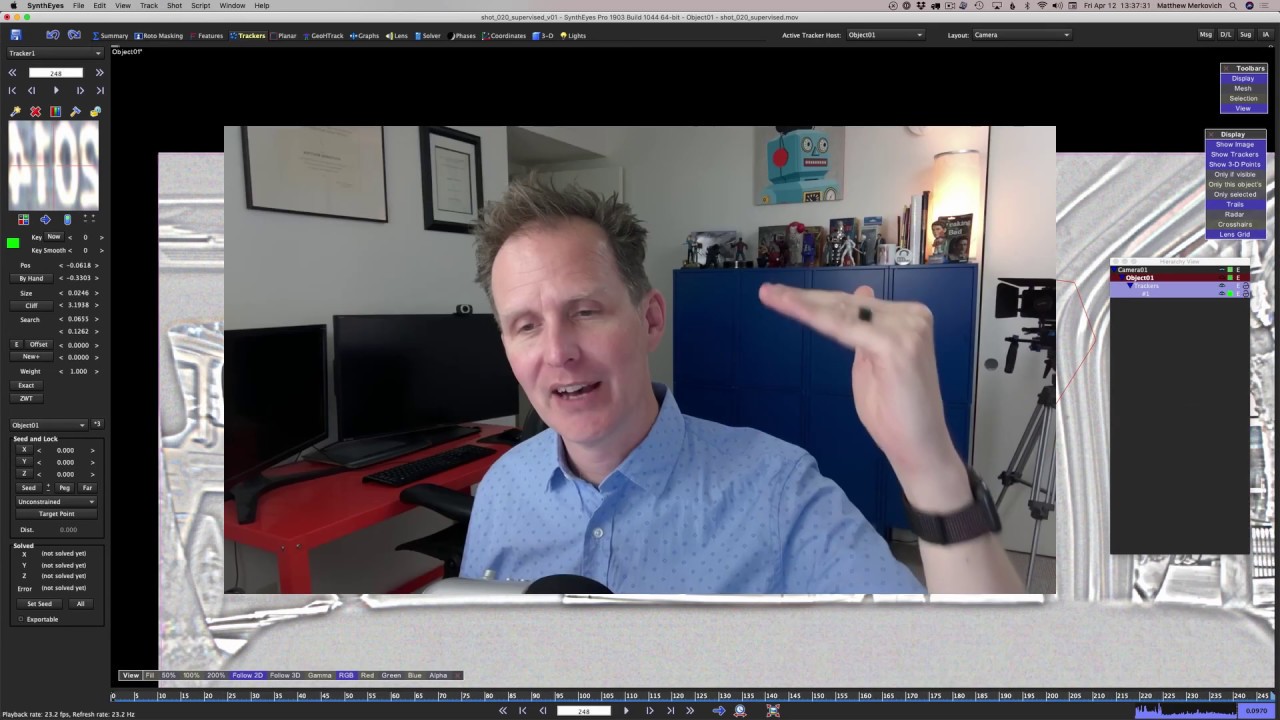The height and width of the screenshot is (720, 1280).
Task: Click the double-right arrow beside frame 248 field
Action: point(99,73)
